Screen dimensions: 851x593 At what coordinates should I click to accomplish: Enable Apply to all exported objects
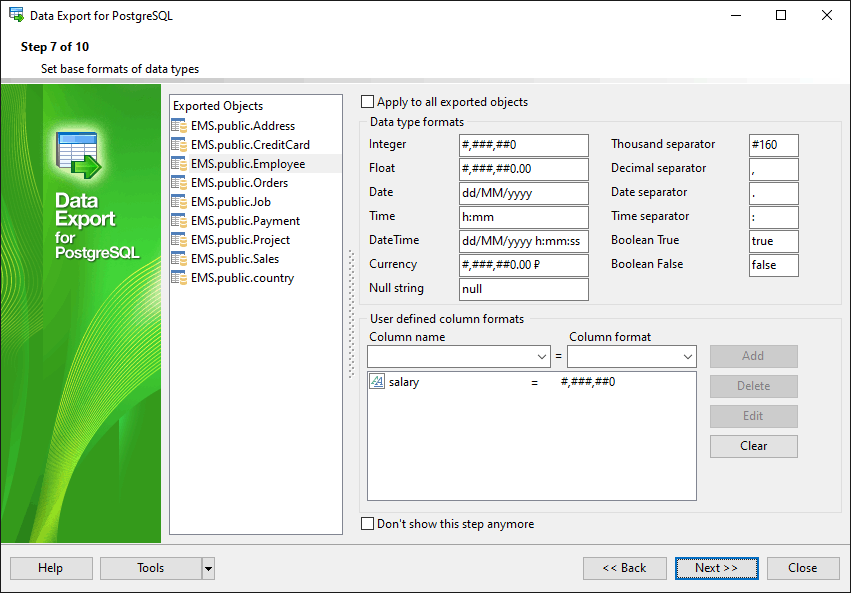pos(368,102)
